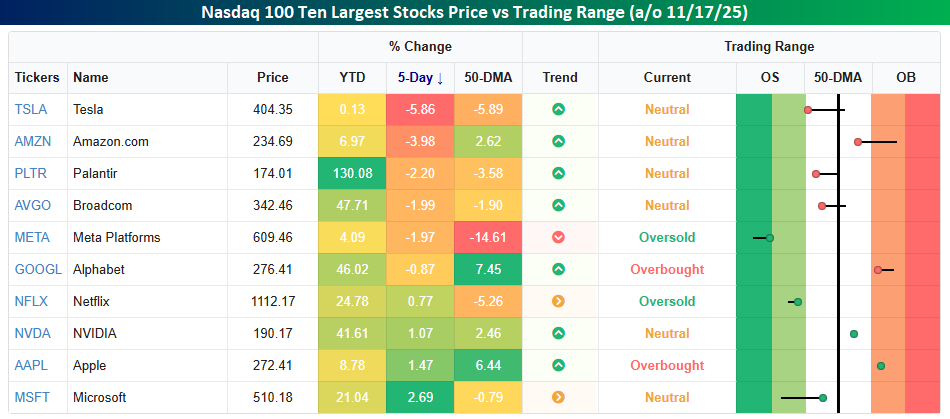Sort by the 5-Day column header
The image size is (950, 419).
[x=420, y=77]
